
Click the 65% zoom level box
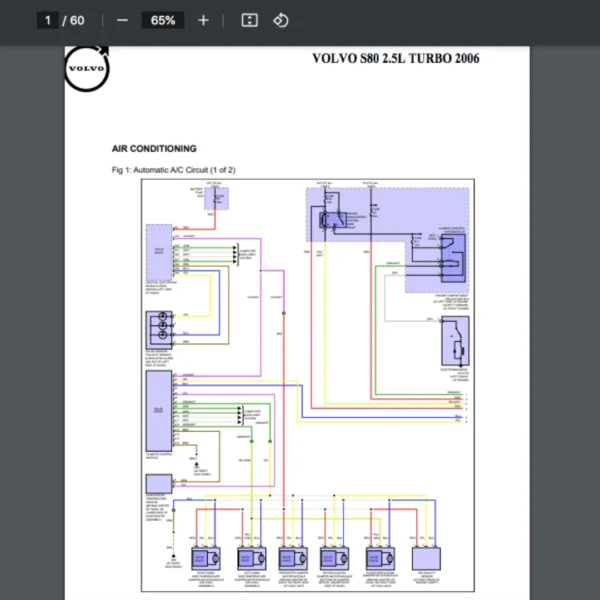coord(162,20)
